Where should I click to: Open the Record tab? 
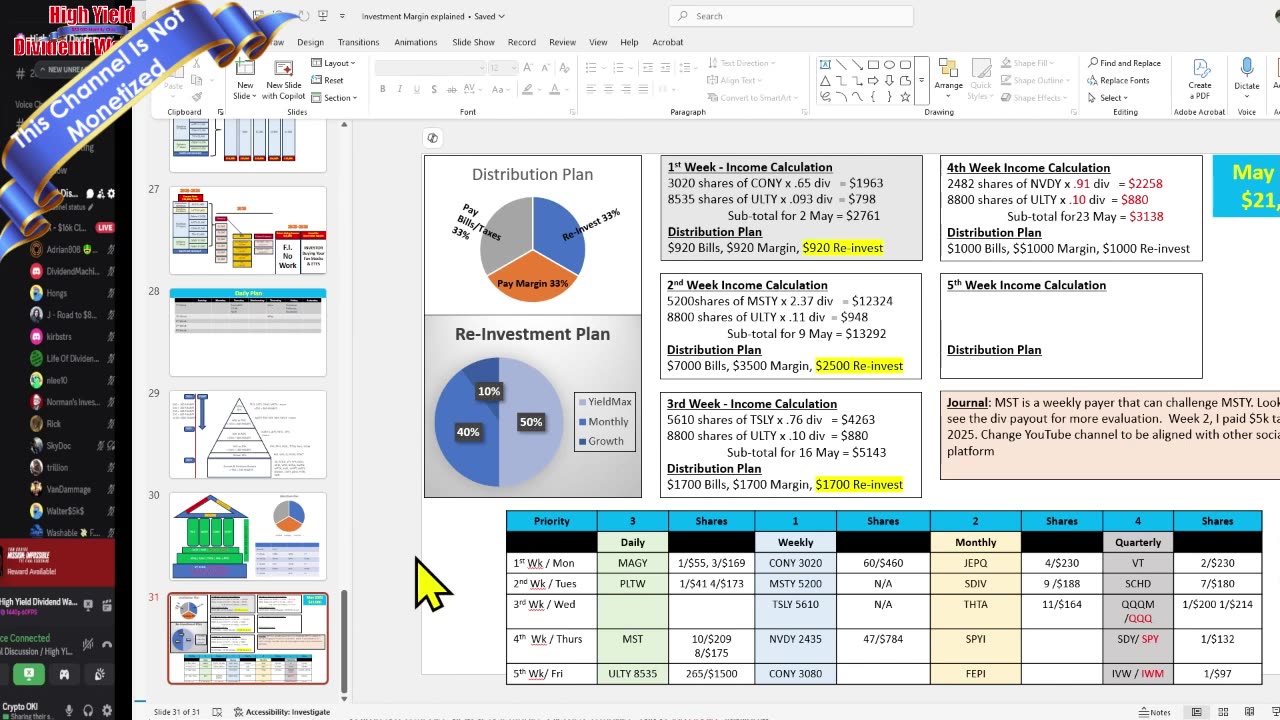[521, 42]
